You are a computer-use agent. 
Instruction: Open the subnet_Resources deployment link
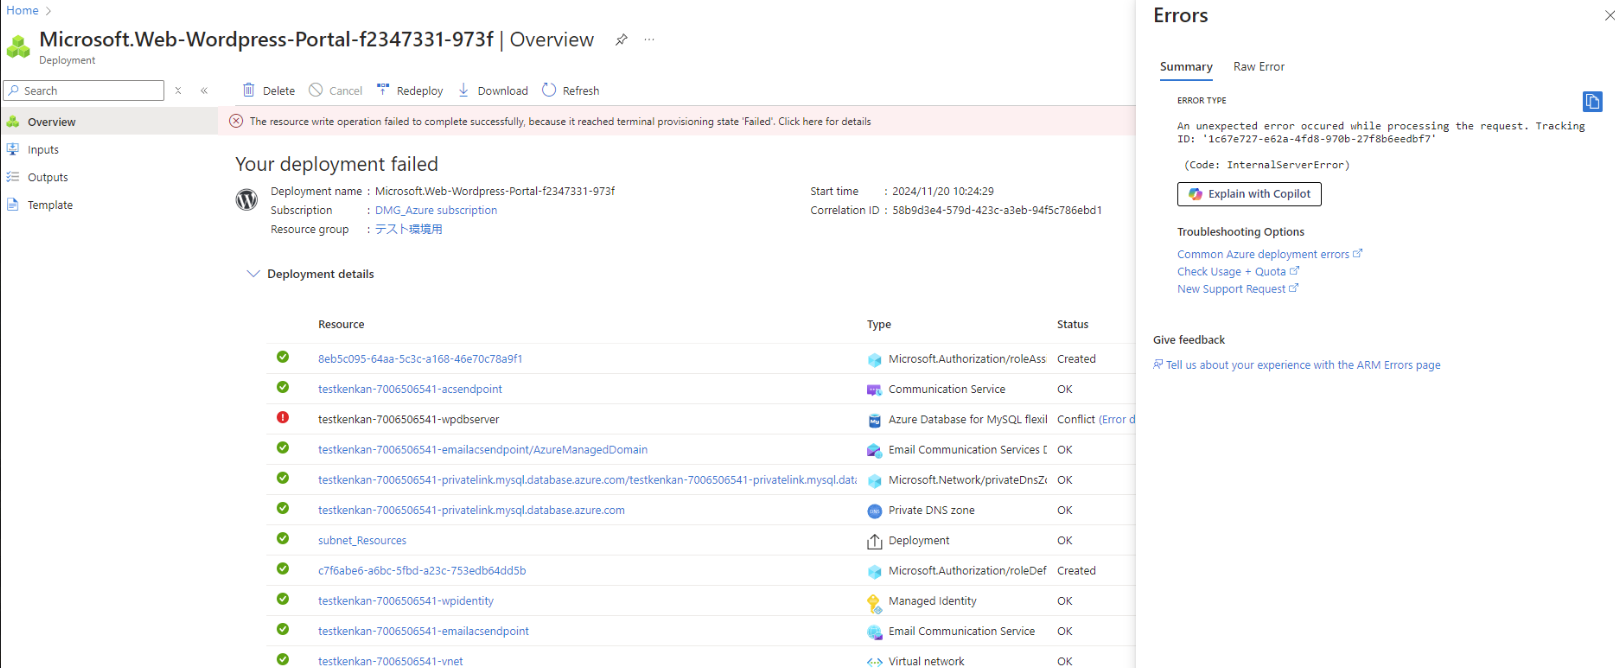362,540
